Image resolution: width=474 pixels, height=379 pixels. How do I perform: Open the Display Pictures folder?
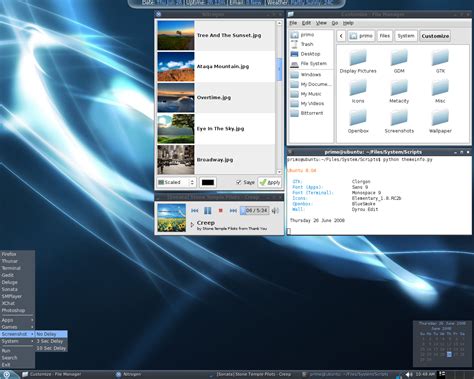click(358, 62)
